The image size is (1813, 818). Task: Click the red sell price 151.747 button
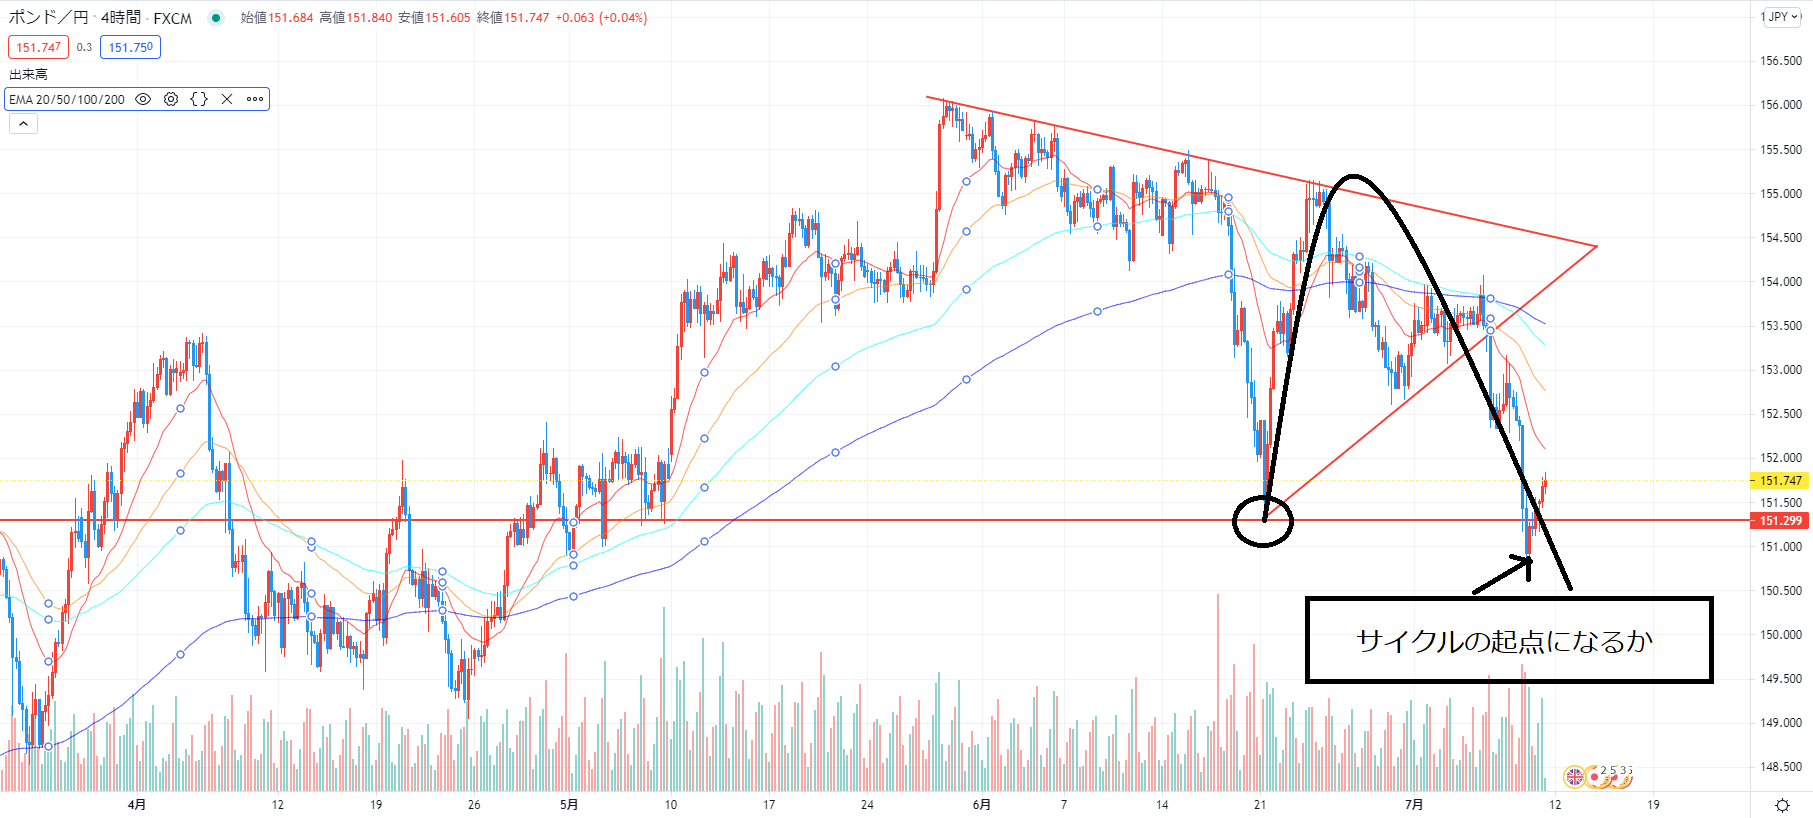click(38, 47)
